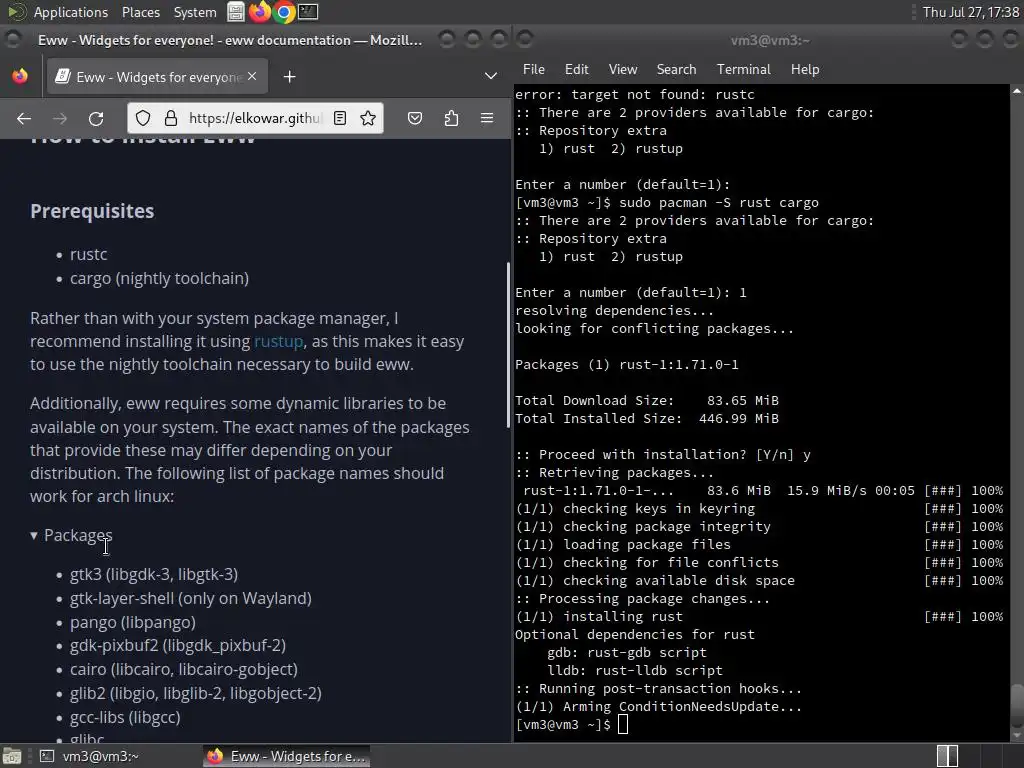Collapse the Packages disclosure section
Image resolution: width=1024 pixels, height=768 pixels.
pyautogui.click(x=71, y=536)
